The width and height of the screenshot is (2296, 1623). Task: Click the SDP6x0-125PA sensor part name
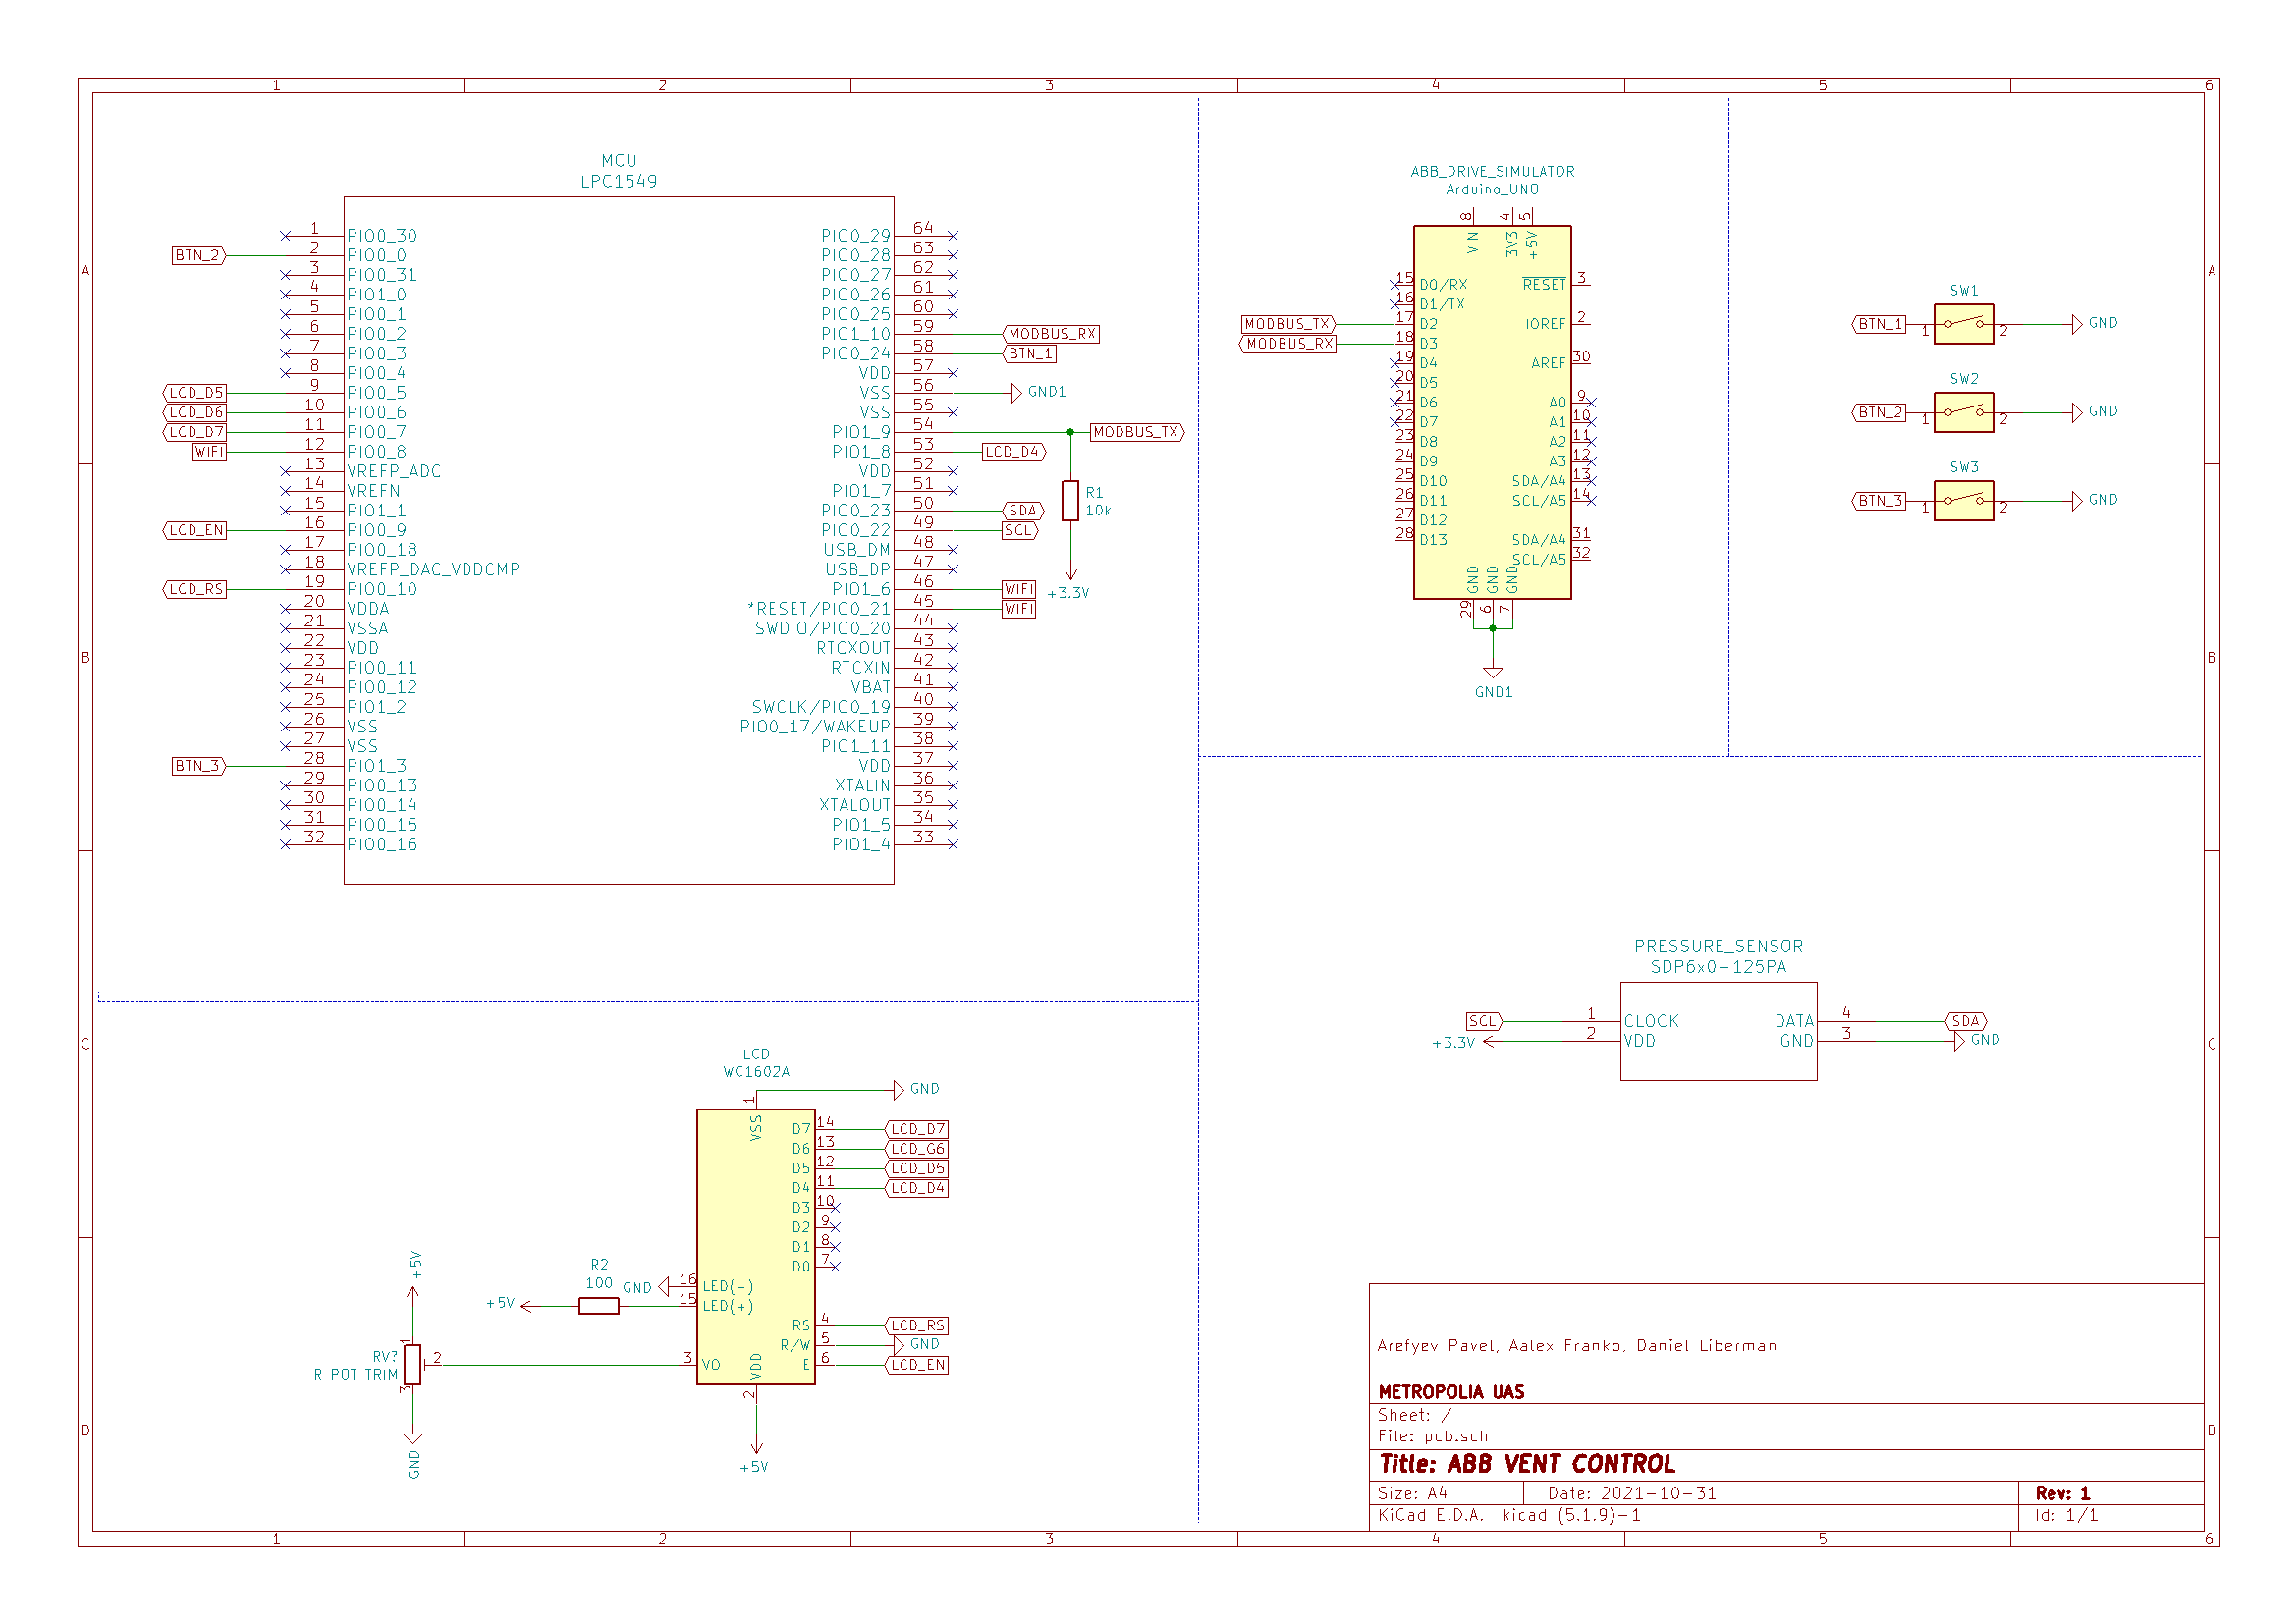pyautogui.click(x=1718, y=967)
